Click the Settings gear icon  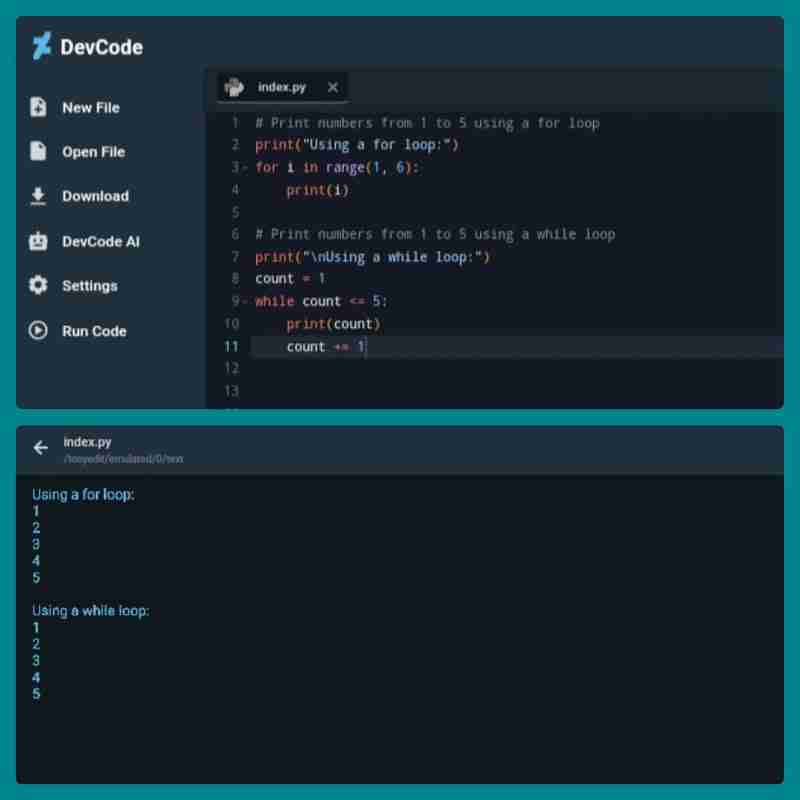tap(38, 285)
